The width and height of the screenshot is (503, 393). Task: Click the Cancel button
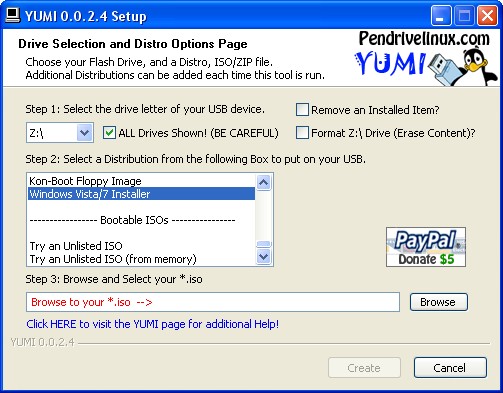tap(450, 368)
